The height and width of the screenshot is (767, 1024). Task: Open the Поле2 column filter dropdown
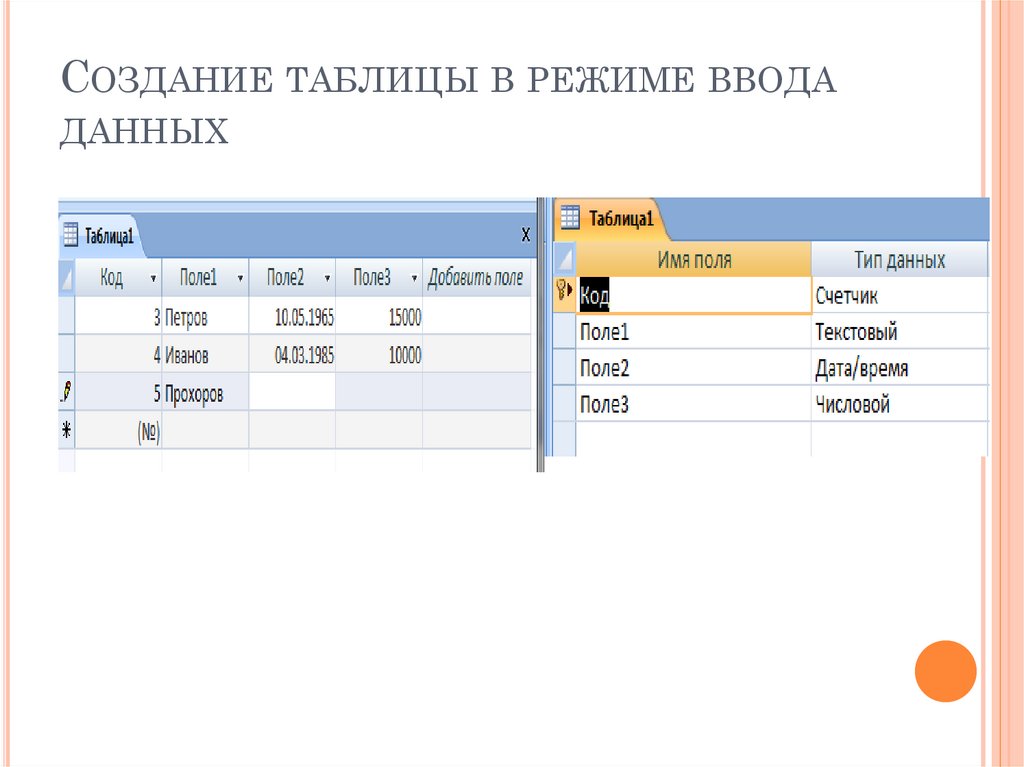click(326, 277)
